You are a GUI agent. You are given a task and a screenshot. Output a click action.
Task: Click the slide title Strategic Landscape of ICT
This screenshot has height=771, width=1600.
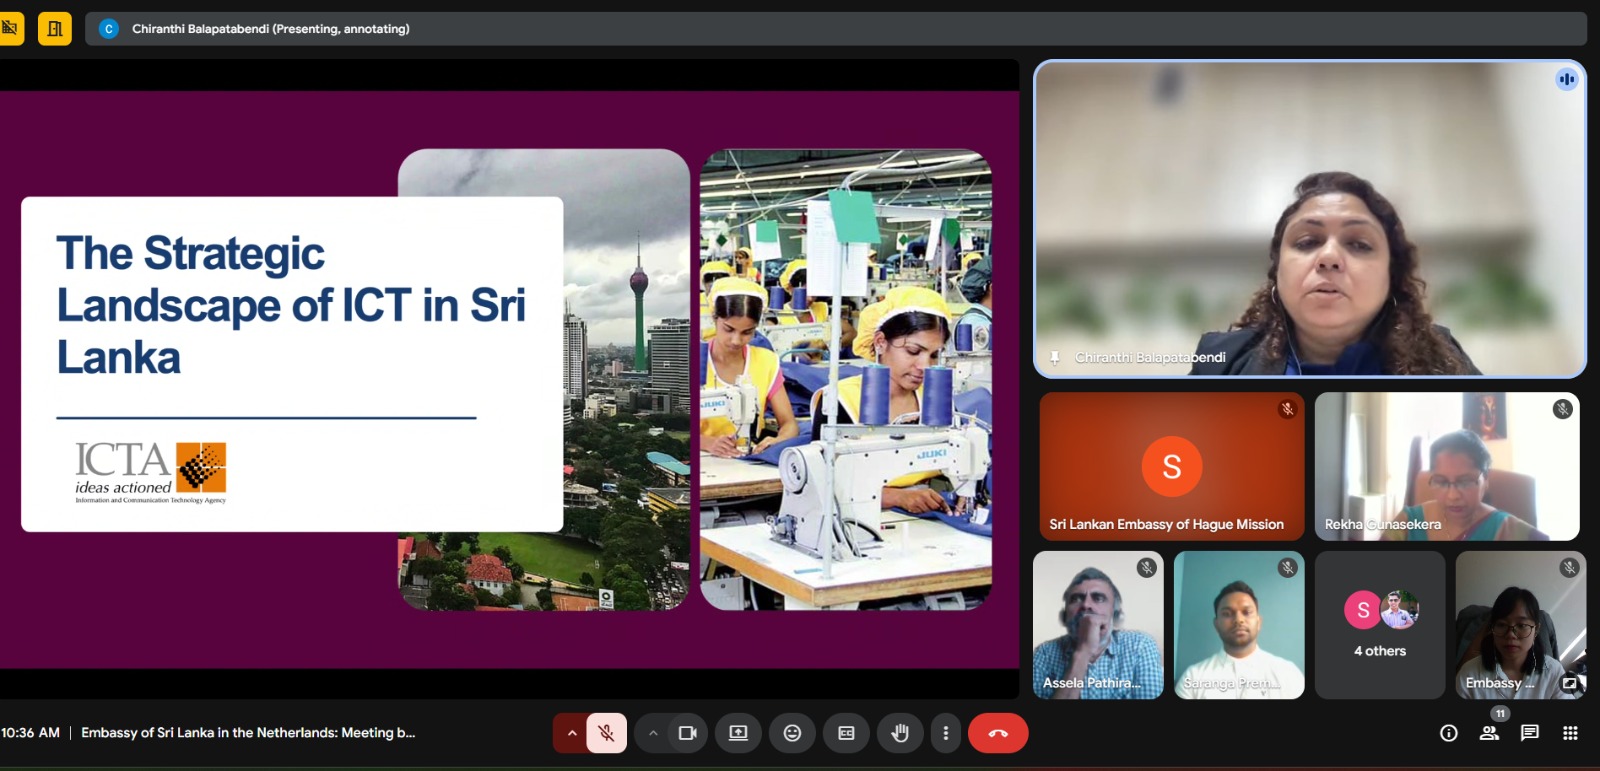(291, 305)
